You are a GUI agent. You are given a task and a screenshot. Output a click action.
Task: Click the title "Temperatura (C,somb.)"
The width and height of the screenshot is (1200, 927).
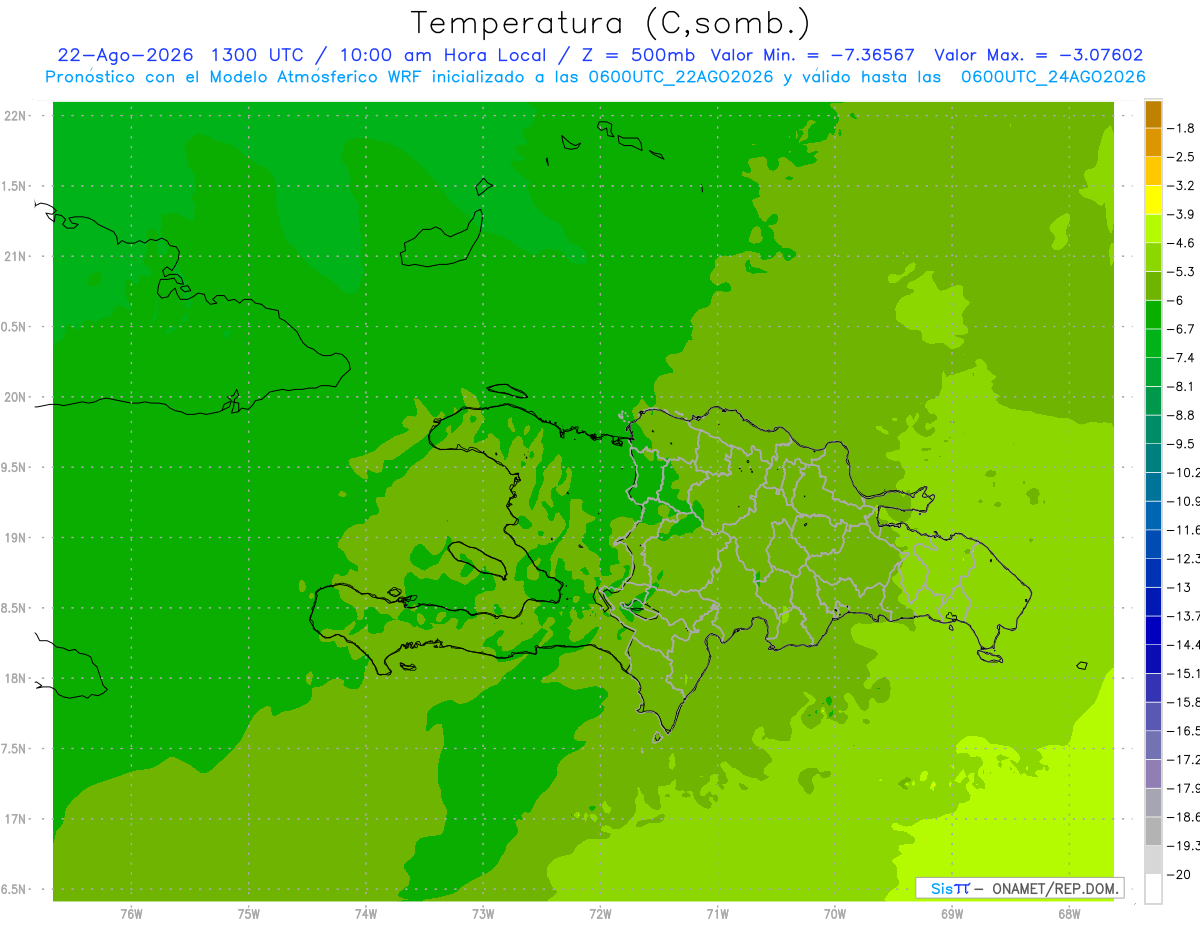click(610, 24)
